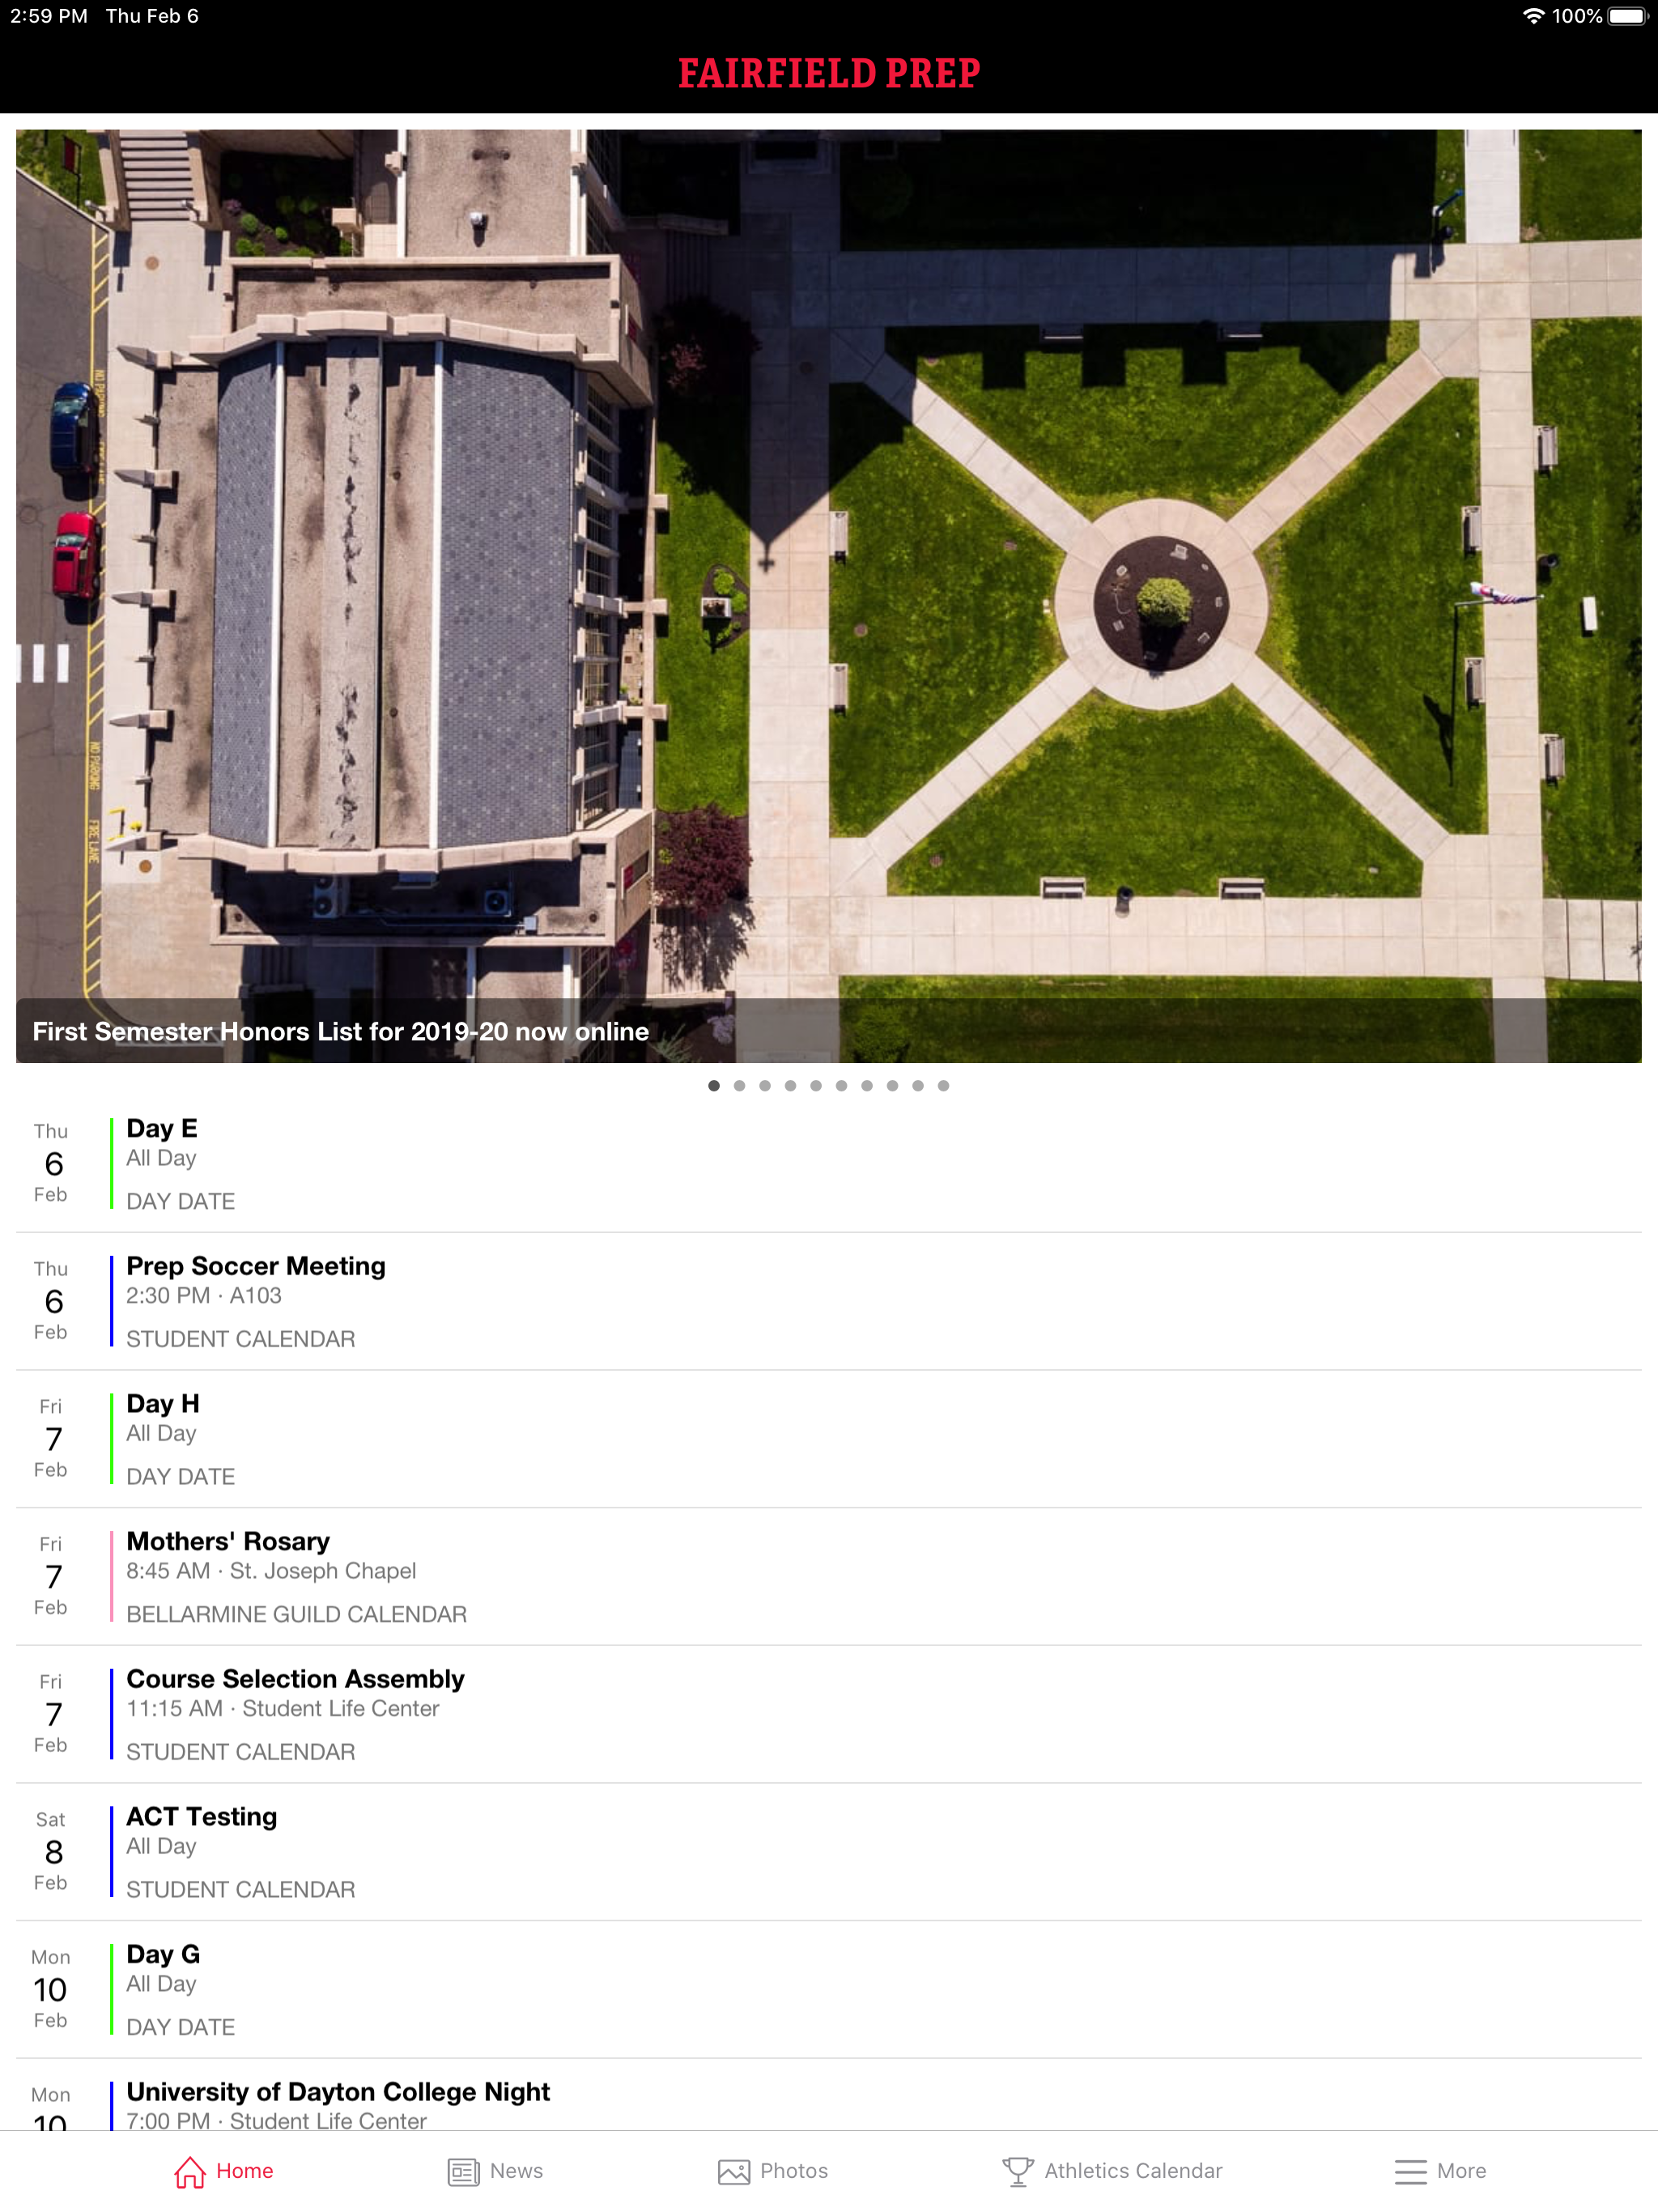Tap the Home house icon

189,2171
